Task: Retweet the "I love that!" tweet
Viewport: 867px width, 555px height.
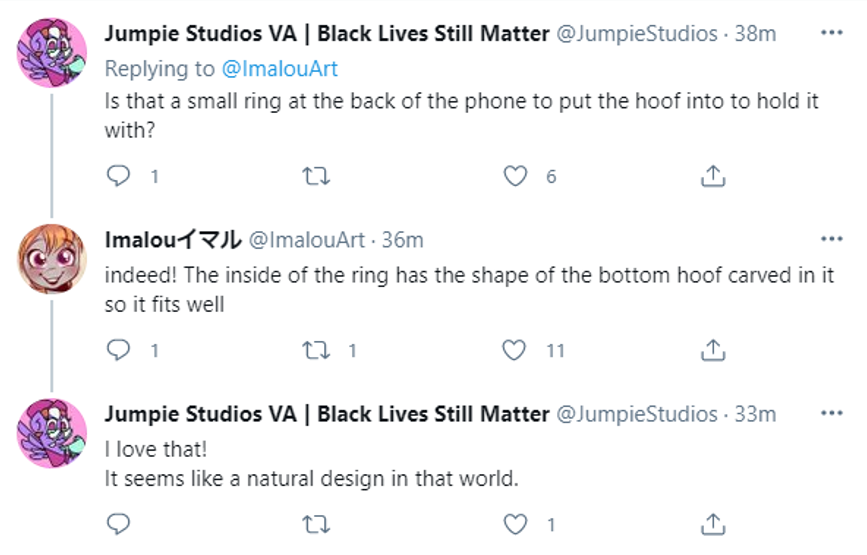Action: pos(316,524)
